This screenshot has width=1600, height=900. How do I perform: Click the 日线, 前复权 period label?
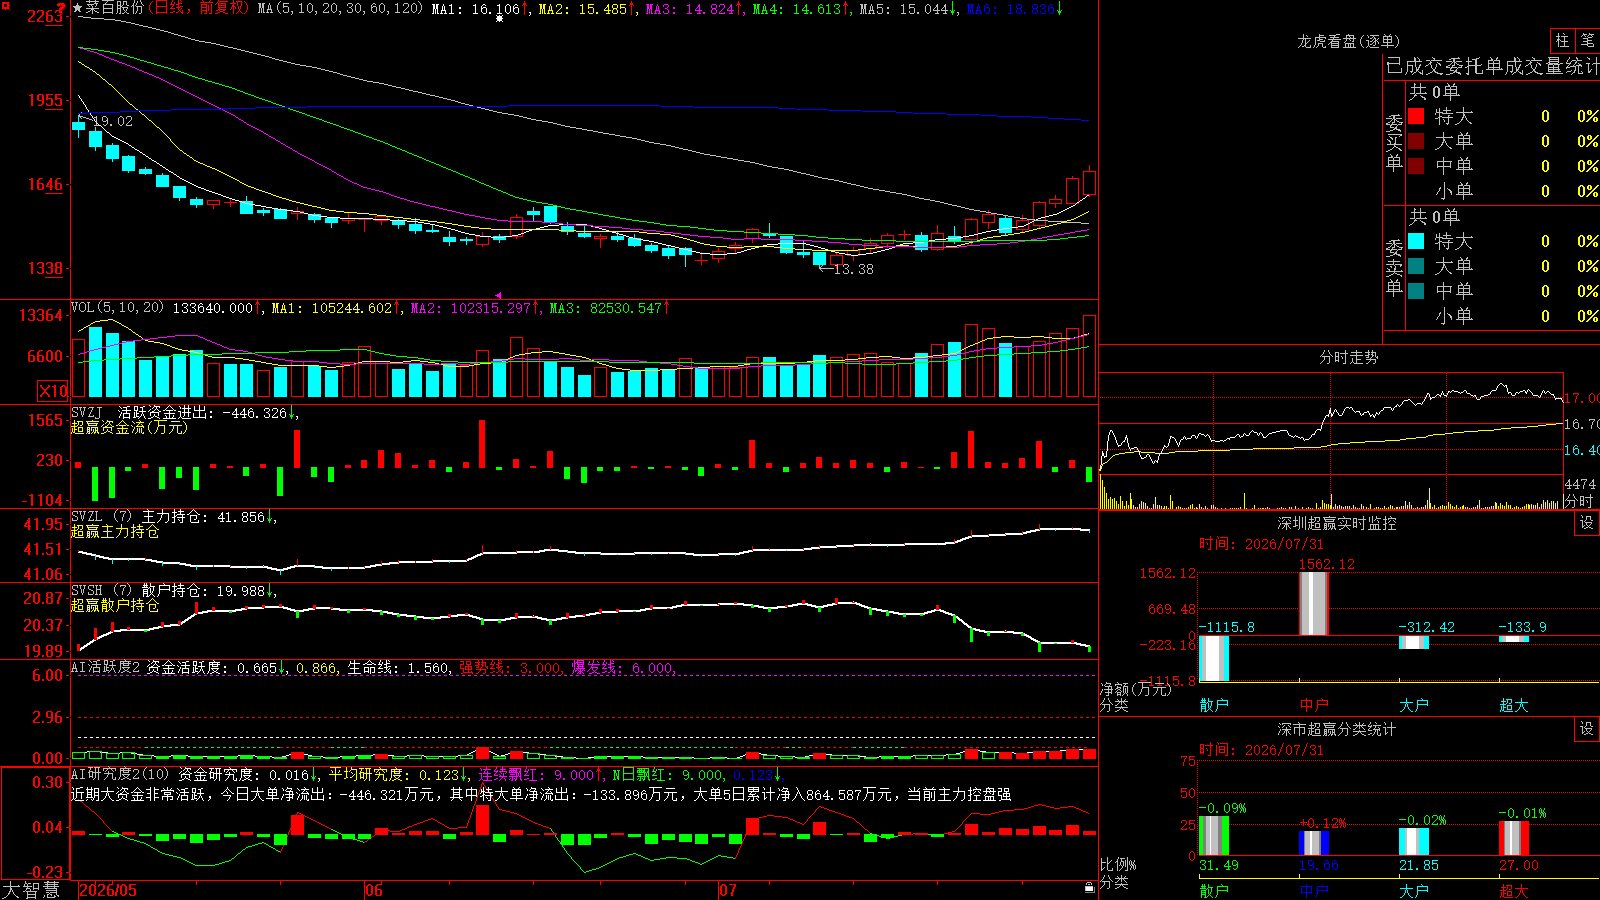(x=199, y=8)
